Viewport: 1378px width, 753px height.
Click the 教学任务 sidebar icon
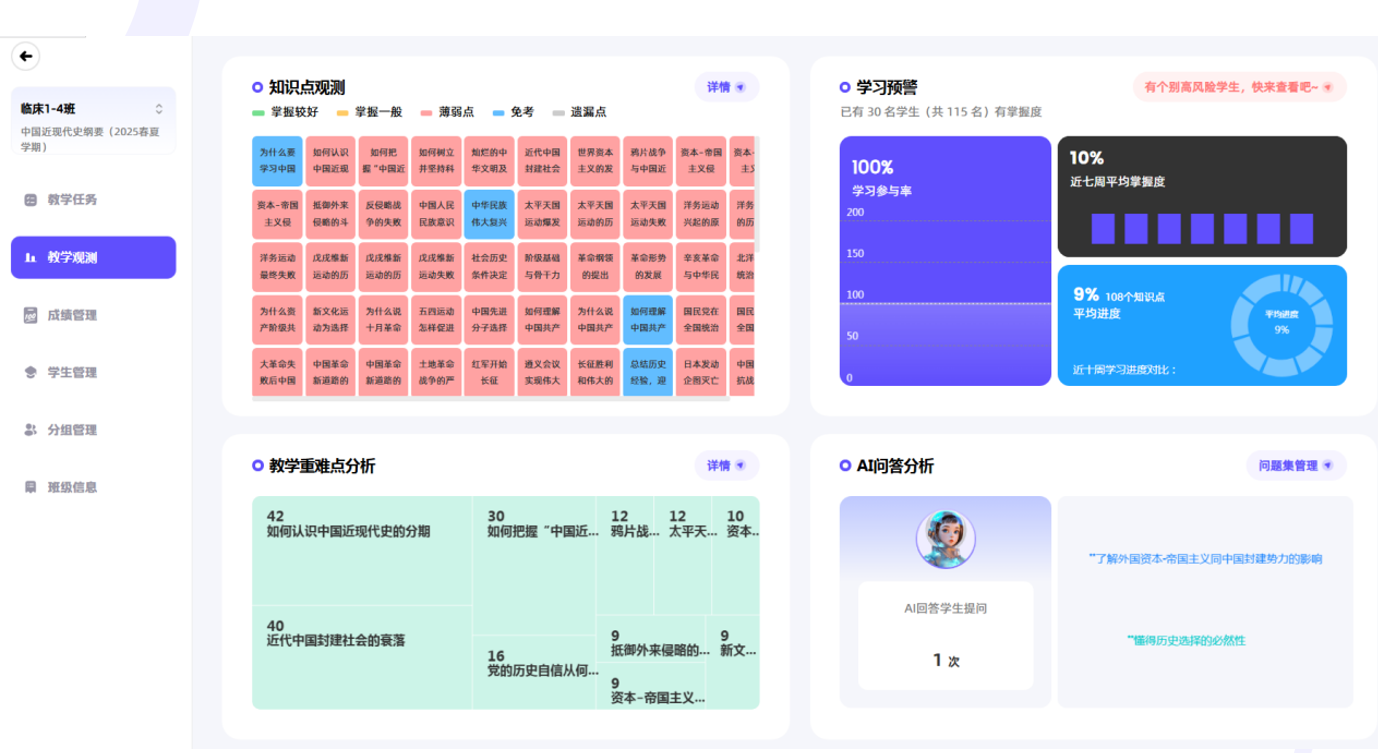coord(30,200)
